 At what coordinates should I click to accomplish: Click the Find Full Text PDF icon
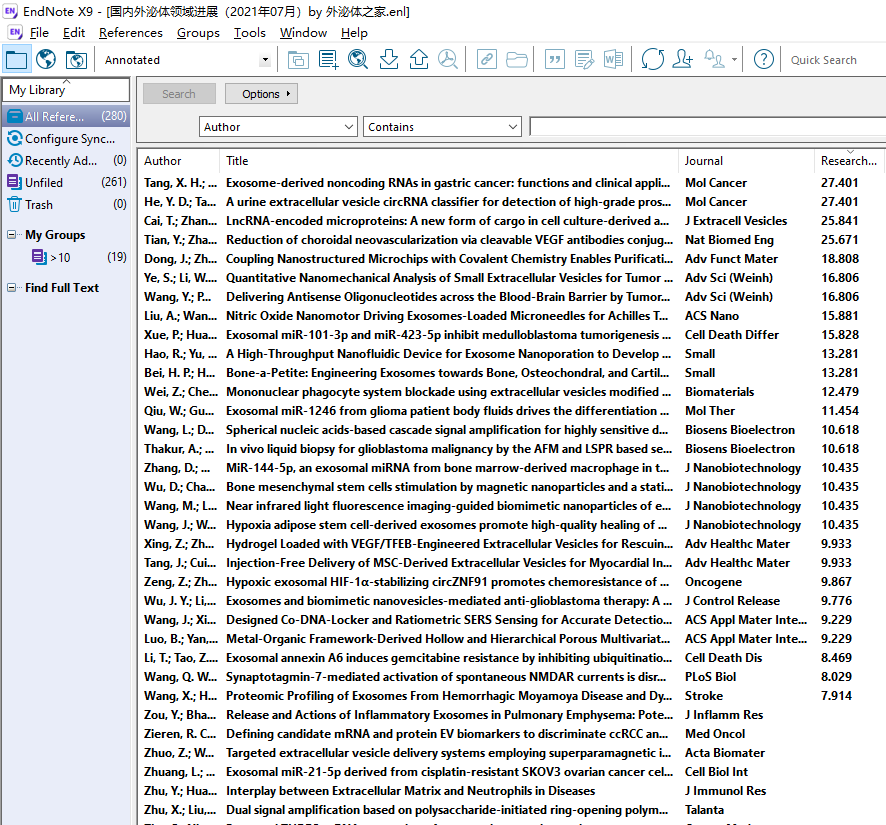(448, 59)
